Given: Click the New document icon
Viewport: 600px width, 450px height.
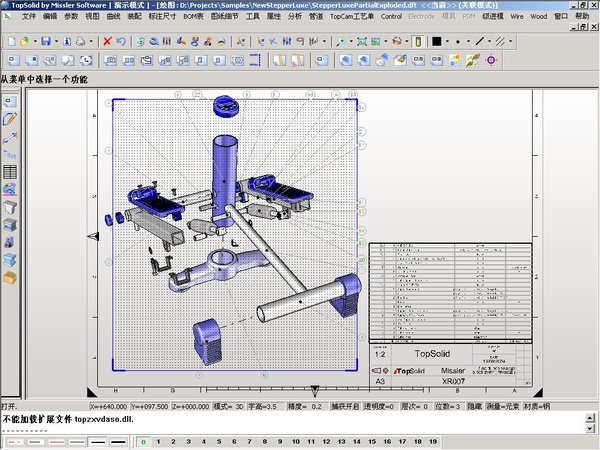Looking at the screenshot, I should (x=10, y=41).
